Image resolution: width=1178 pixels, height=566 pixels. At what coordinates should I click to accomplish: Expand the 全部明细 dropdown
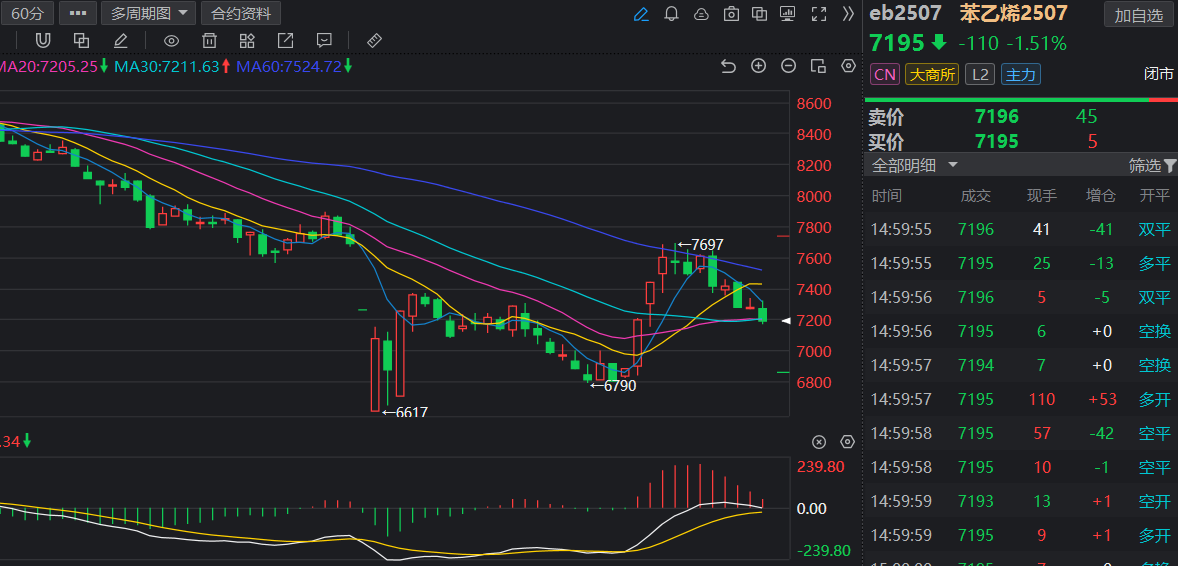coord(914,165)
